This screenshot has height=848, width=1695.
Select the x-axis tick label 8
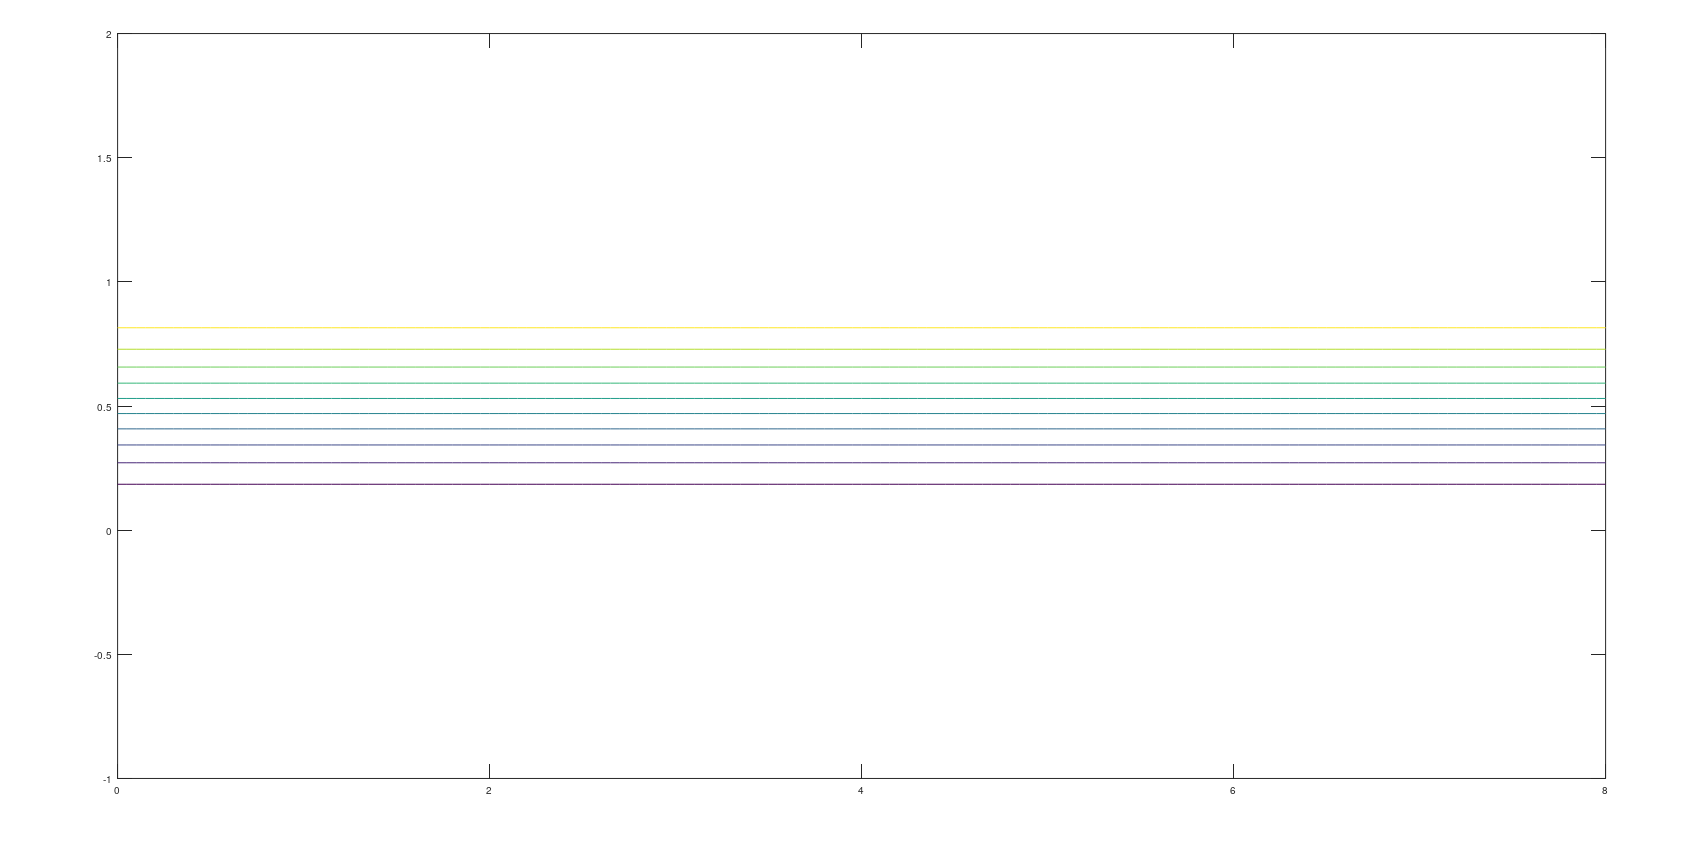(x=1604, y=791)
